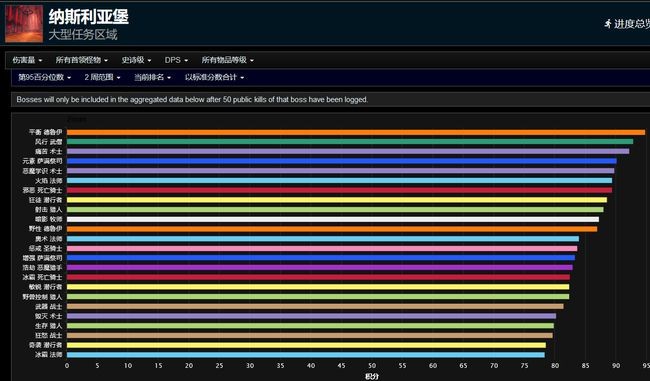Screen dimensions: 650x381
Task: Click the 纳斯利亚堡 zone title
Action: tap(89, 17)
